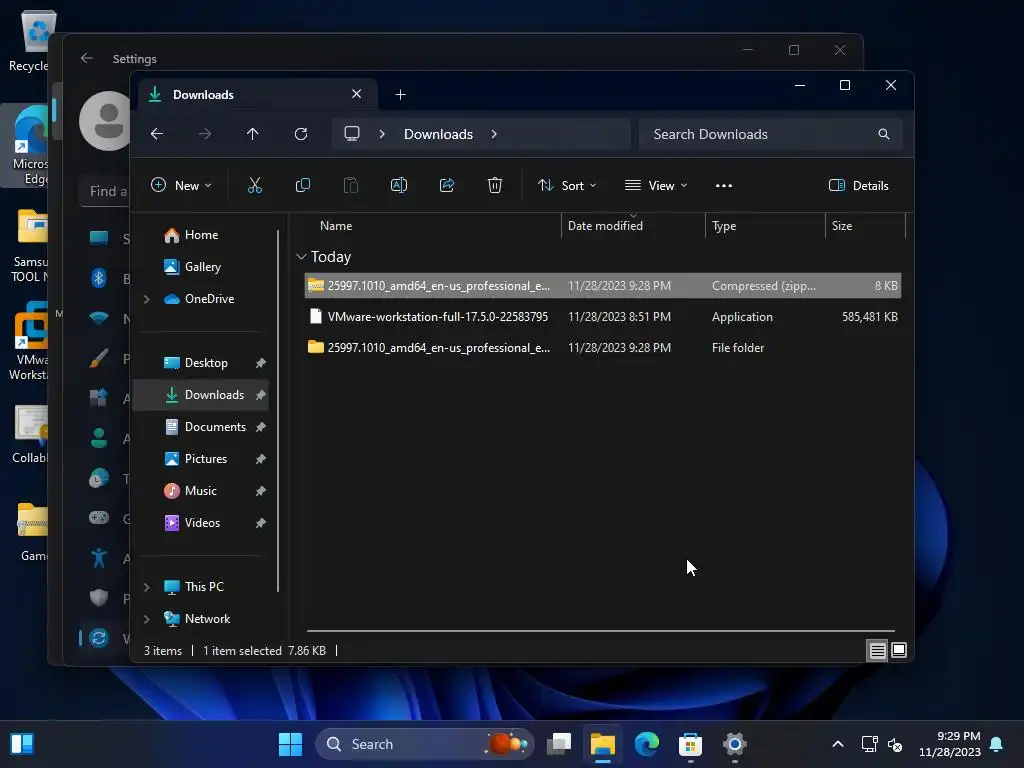Select Home in navigation pane
Viewport: 1024px width, 768px height.
(201, 235)
